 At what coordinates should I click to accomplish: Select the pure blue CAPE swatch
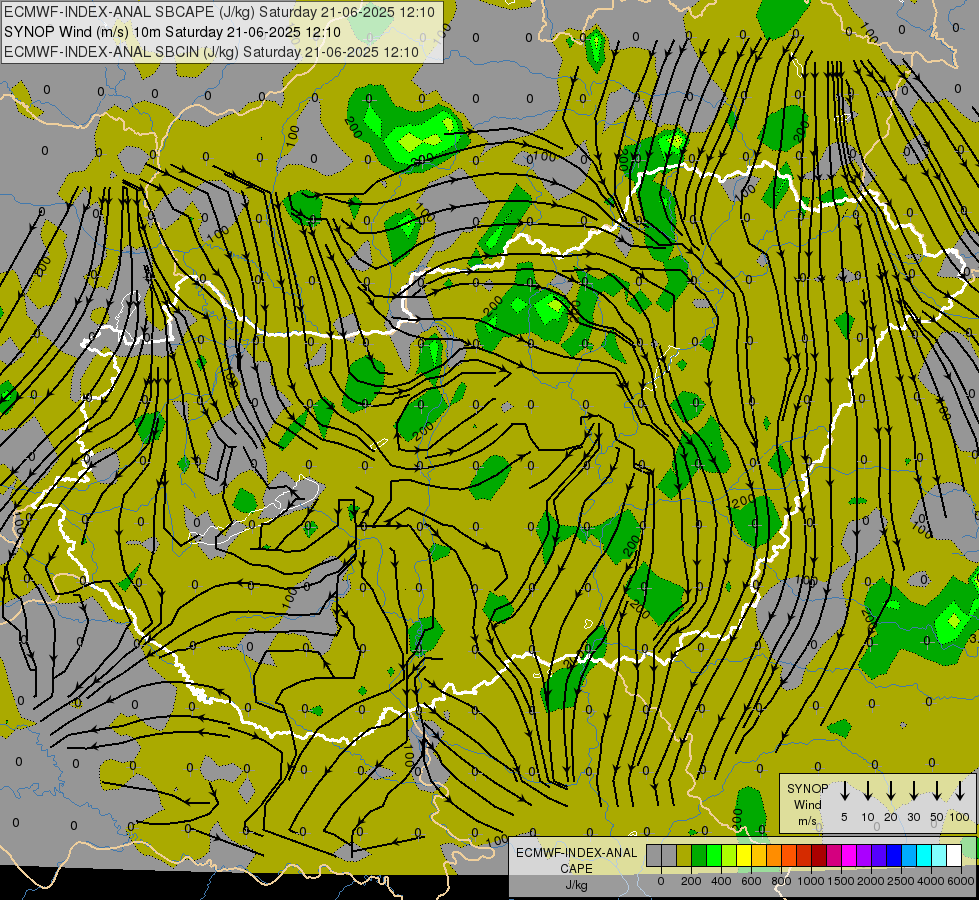click(x=895, y=855)
